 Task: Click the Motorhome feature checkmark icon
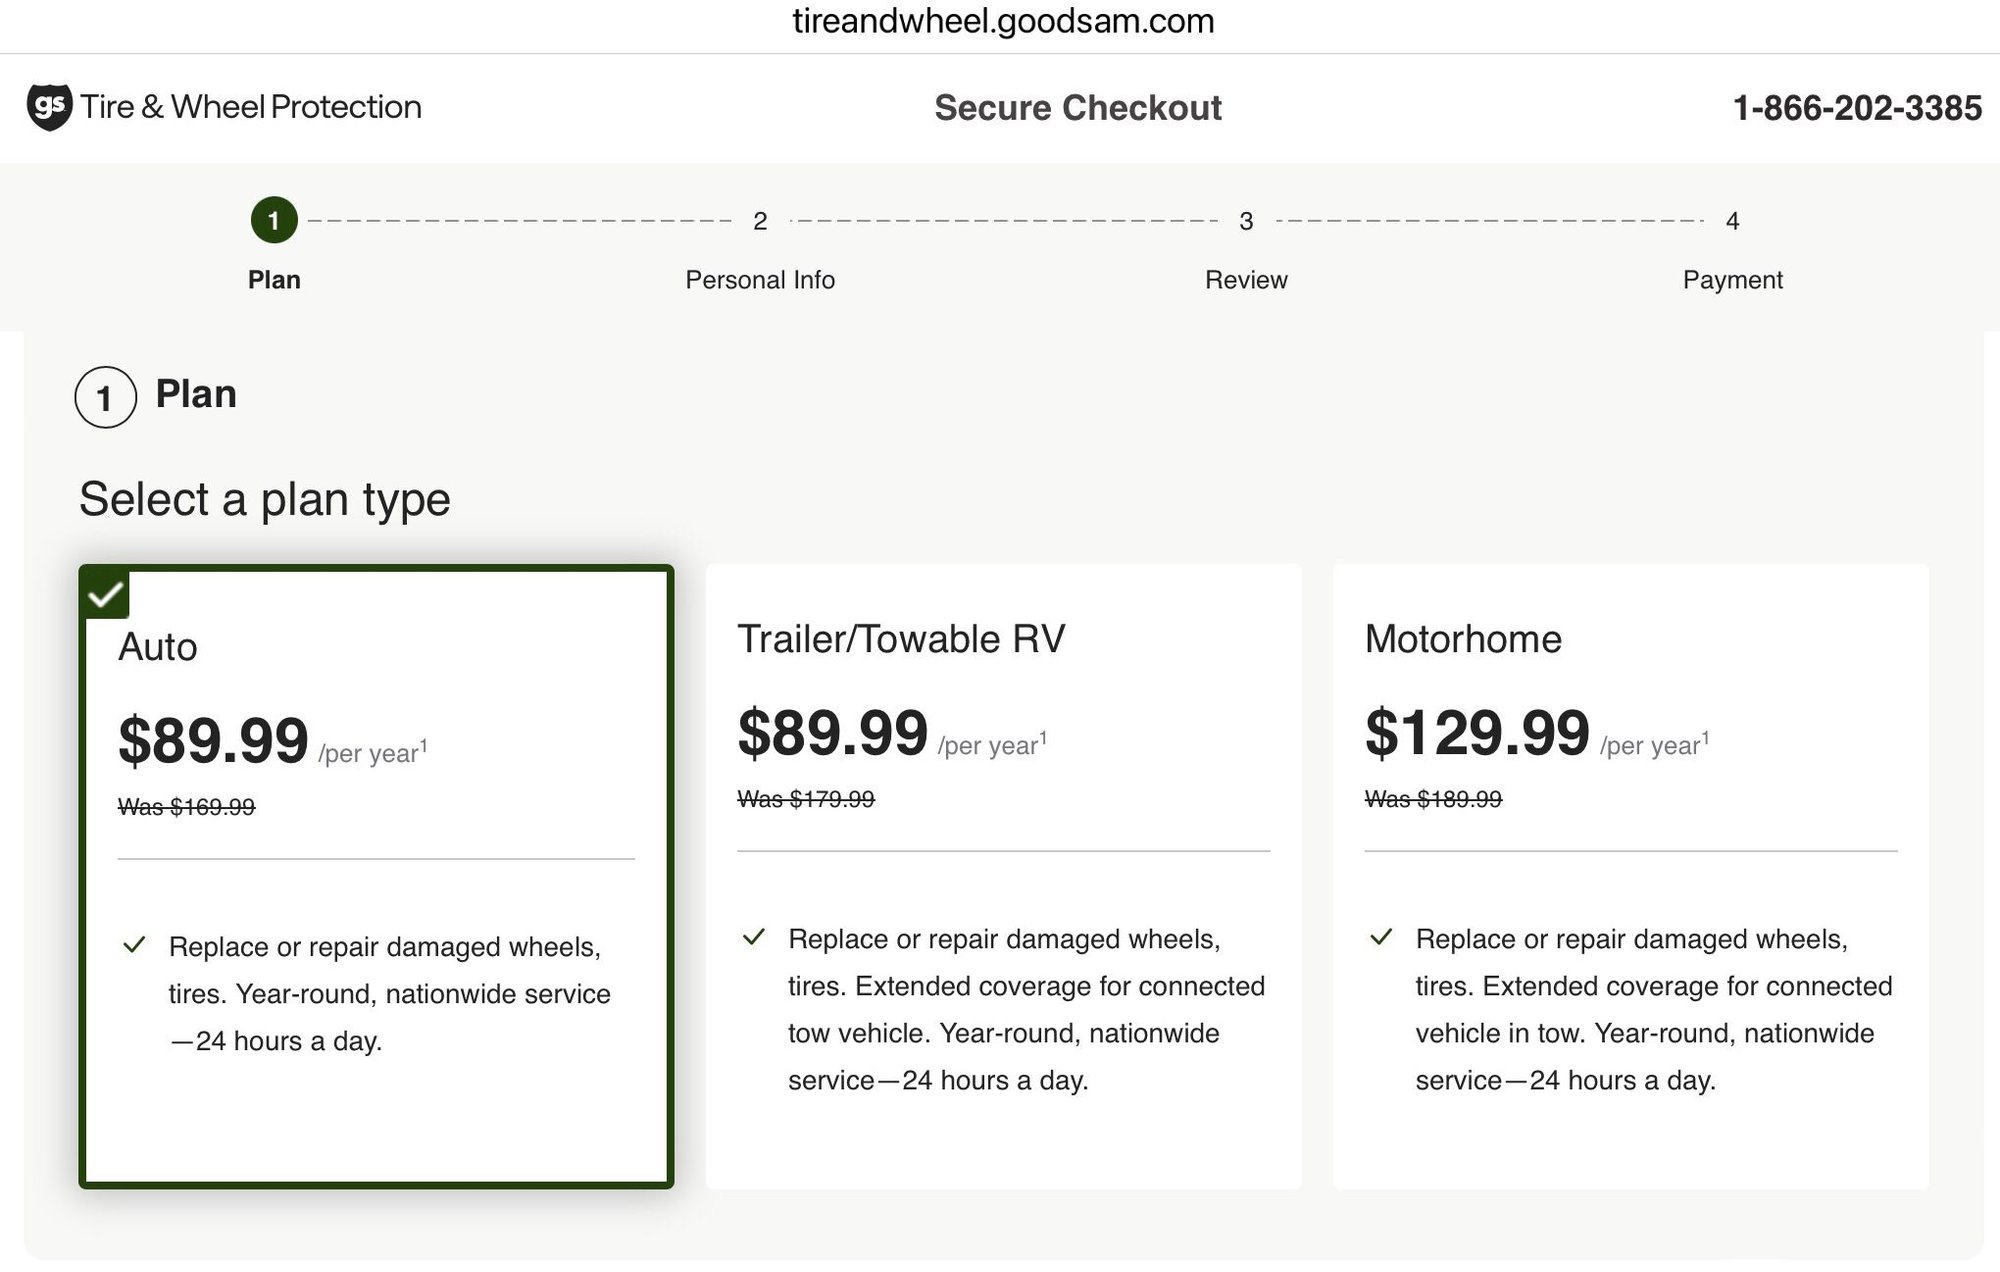[x=1381, y=937]
